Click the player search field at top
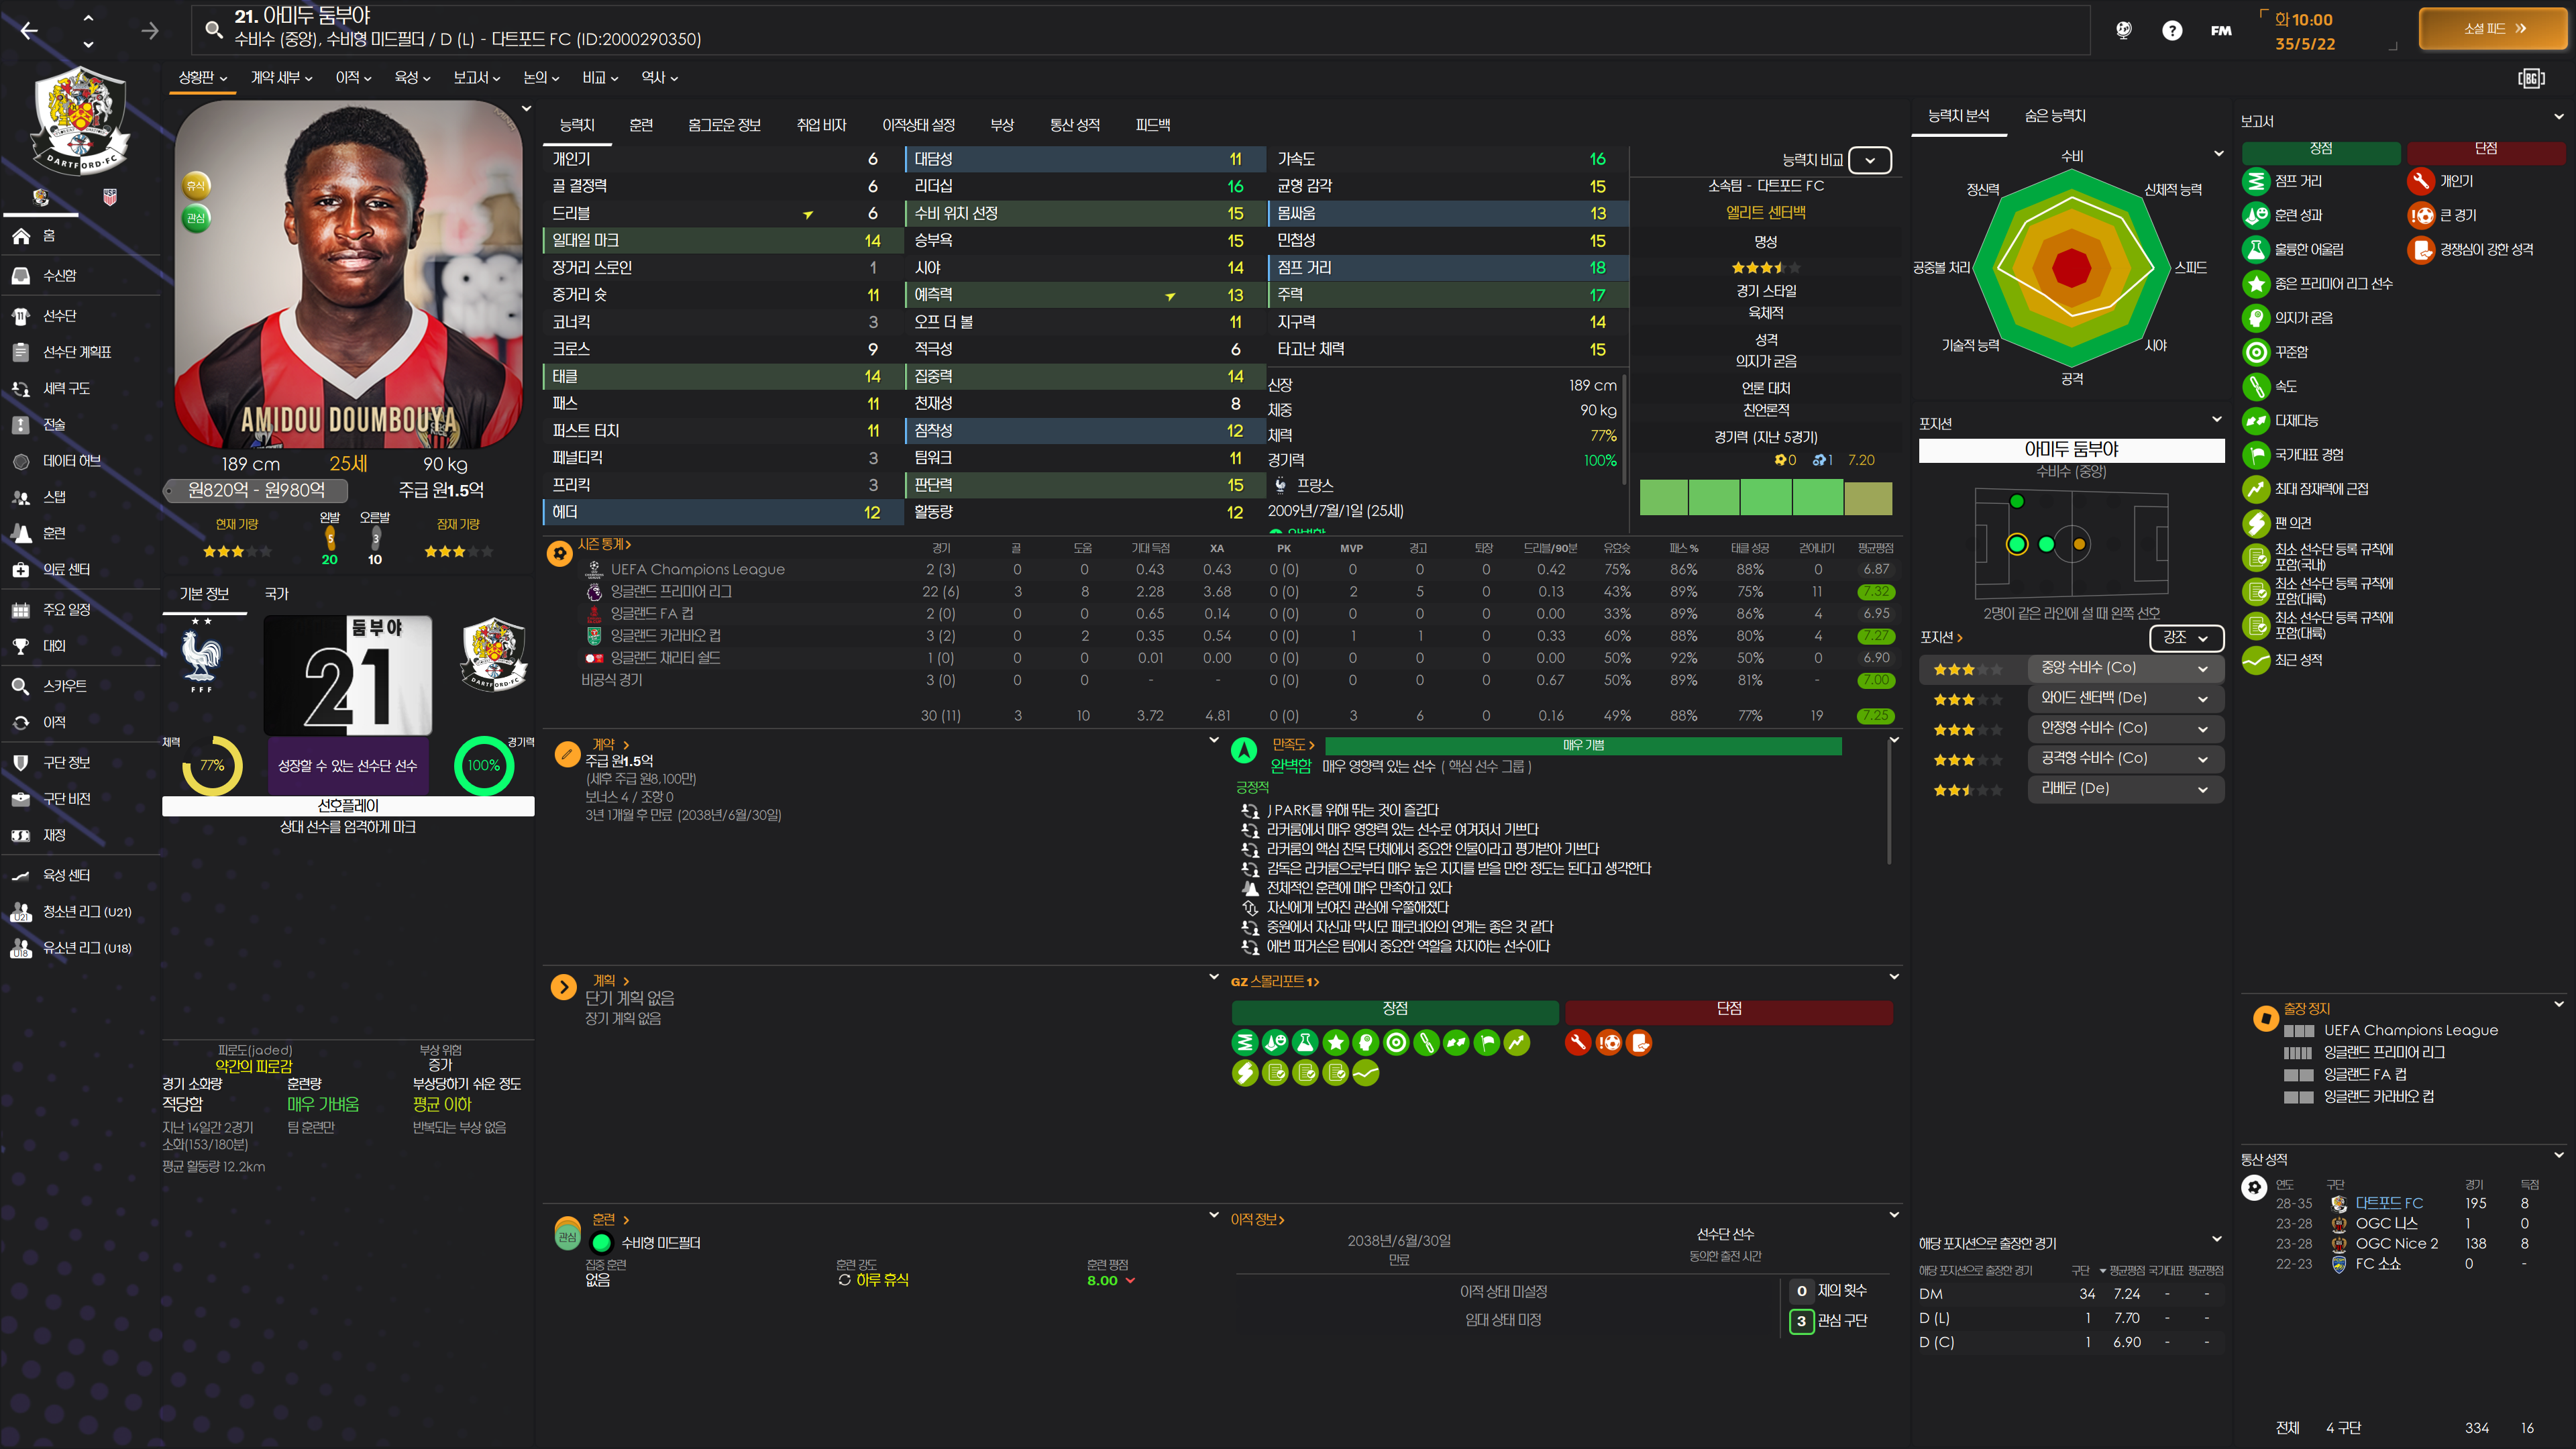Image resolution: width=2576 pixels, height=1449 pixels. 1140,30
